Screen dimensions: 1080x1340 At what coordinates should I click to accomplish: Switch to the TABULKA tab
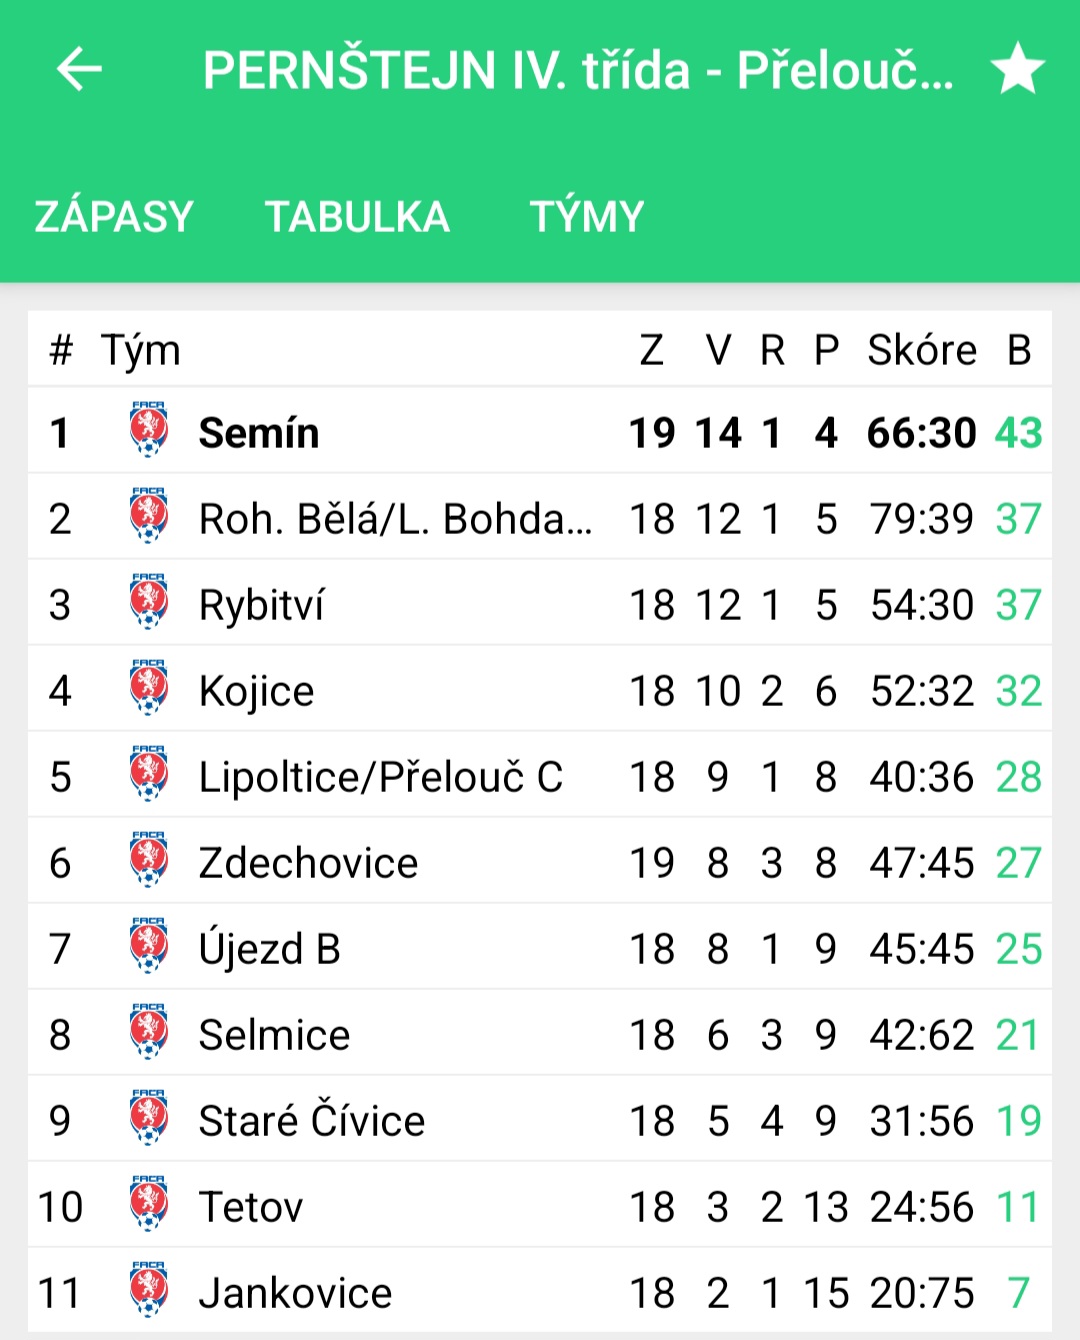pos(357,217)
